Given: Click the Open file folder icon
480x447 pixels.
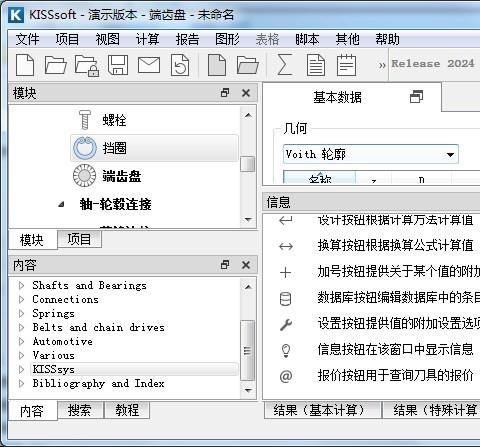Looking at the screenshot, I should [55, 65].
